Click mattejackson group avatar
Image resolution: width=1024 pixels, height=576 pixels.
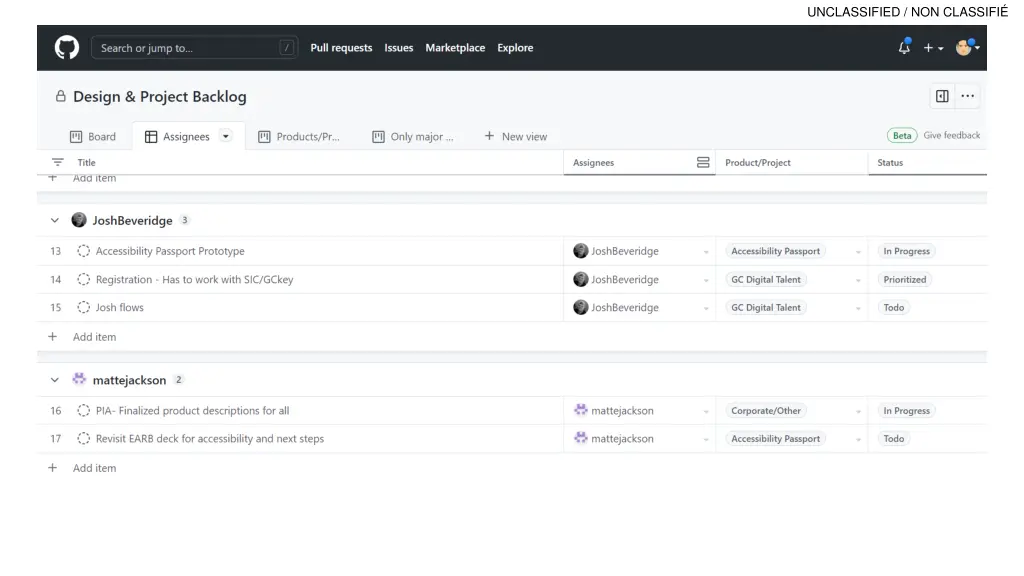click(x=79, y=379)
